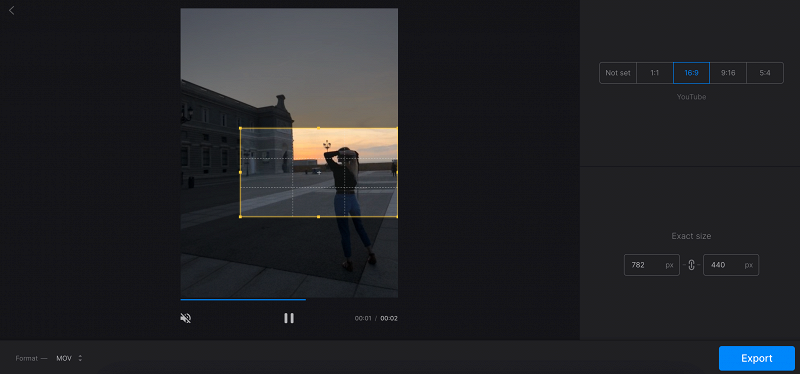
Task: Click the Export button
Action: (757, 358)
